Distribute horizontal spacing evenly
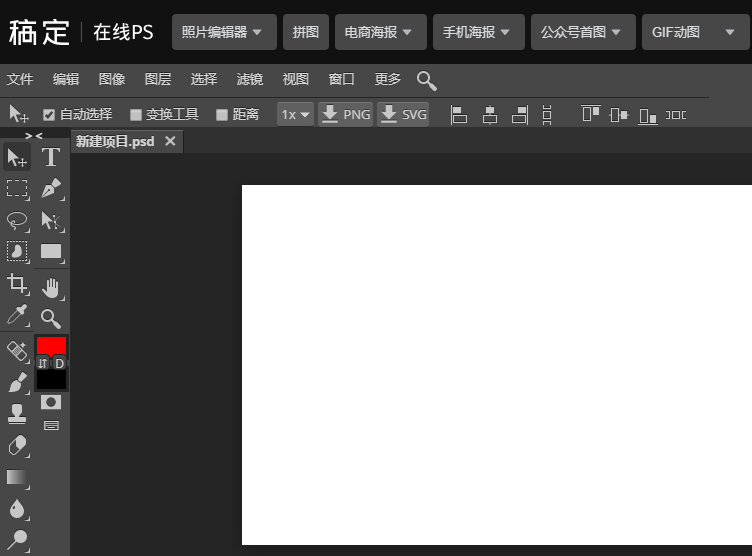This screenshot has height=556, width=752. point(676,115)
